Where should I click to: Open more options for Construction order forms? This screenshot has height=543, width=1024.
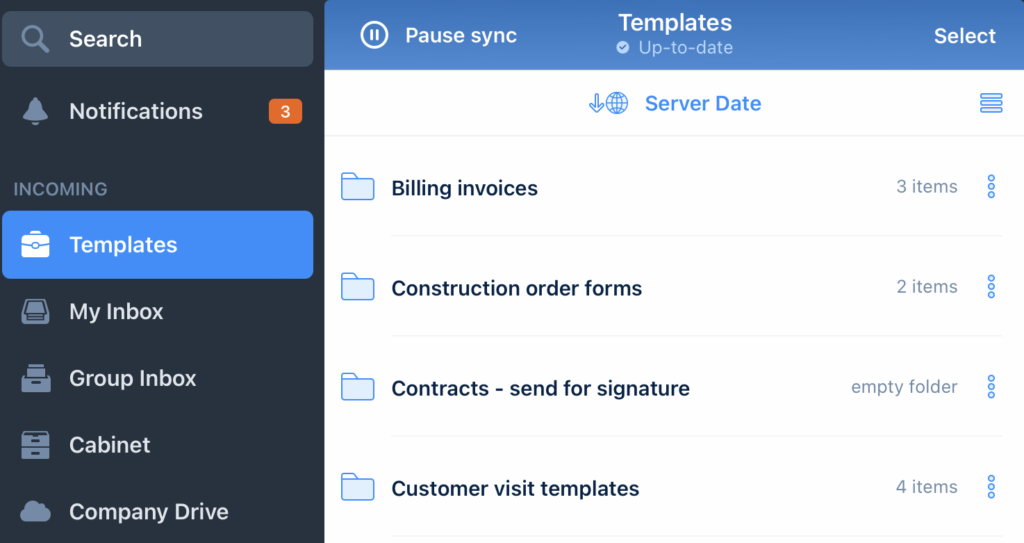990,287
